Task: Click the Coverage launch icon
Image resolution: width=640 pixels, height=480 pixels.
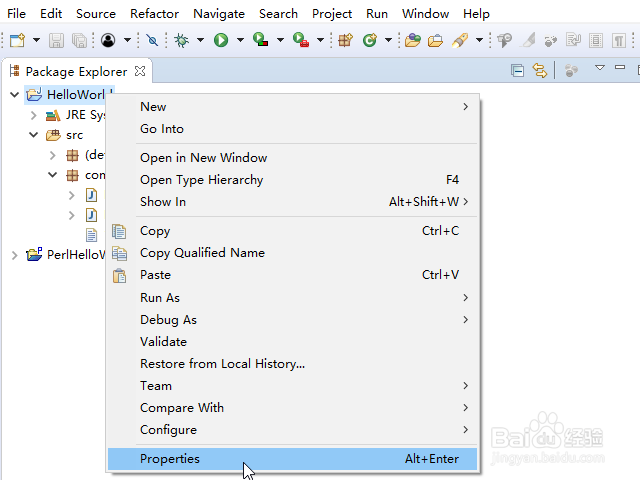Action: click(260, 40)
